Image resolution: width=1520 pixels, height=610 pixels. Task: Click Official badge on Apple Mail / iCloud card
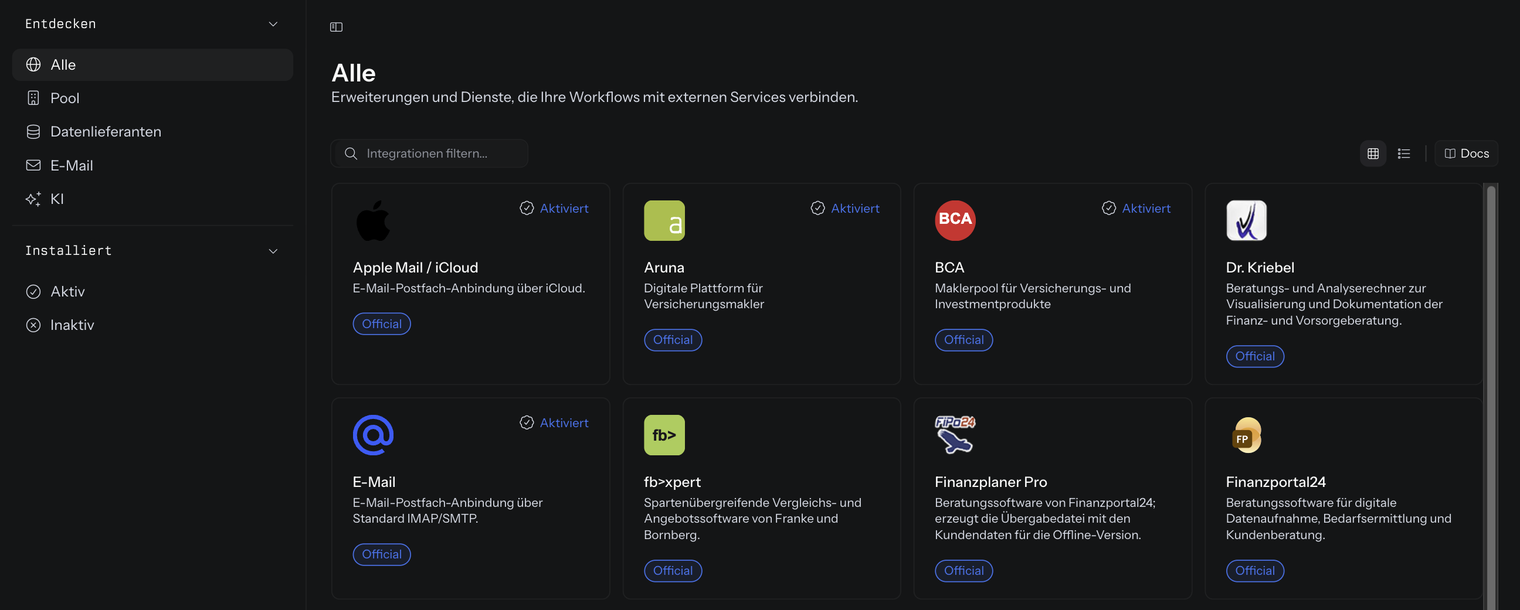click(x=382, y=324)
